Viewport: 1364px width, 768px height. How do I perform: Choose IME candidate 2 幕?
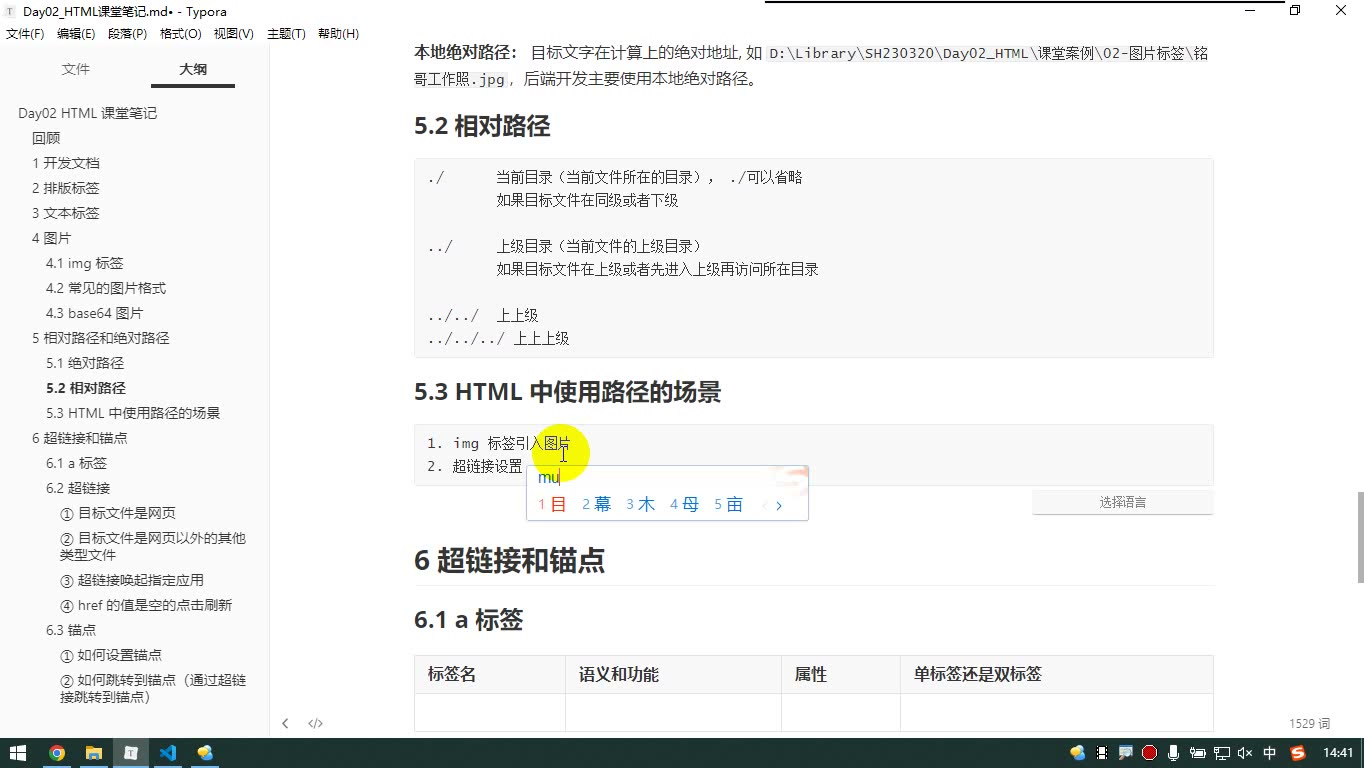point(597,505)
